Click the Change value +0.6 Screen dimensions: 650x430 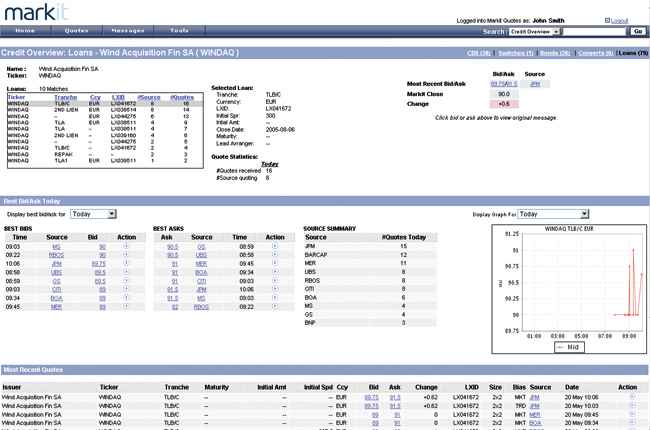pyautogui.click(x=504, y=104)
